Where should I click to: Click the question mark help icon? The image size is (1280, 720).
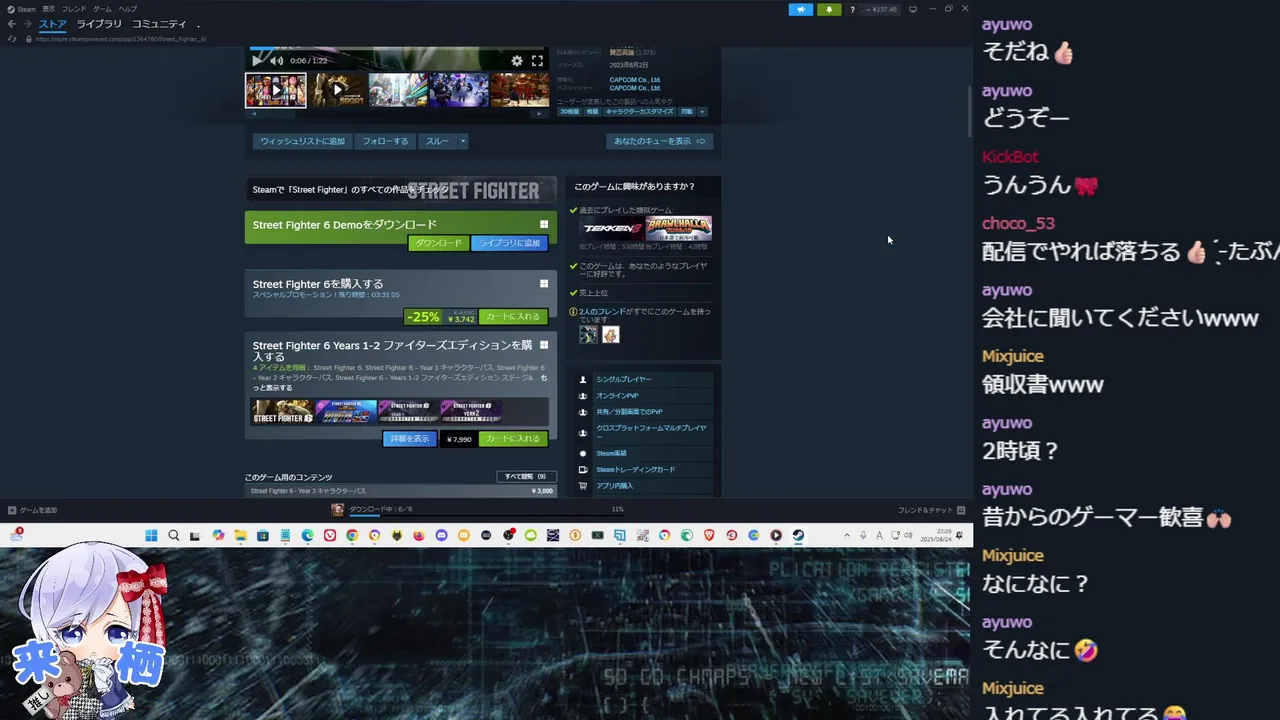click(x=852, y=9)
